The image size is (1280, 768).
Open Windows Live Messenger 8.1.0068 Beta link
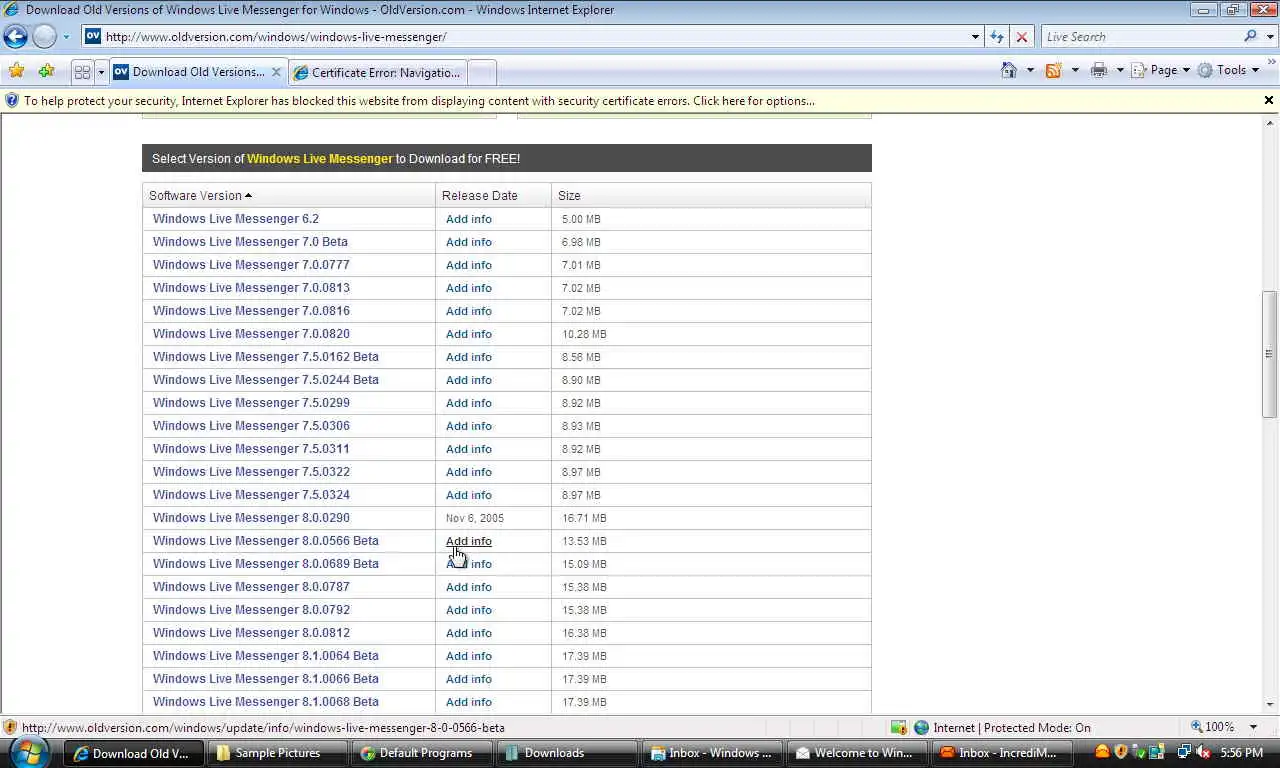click(266, 702)
